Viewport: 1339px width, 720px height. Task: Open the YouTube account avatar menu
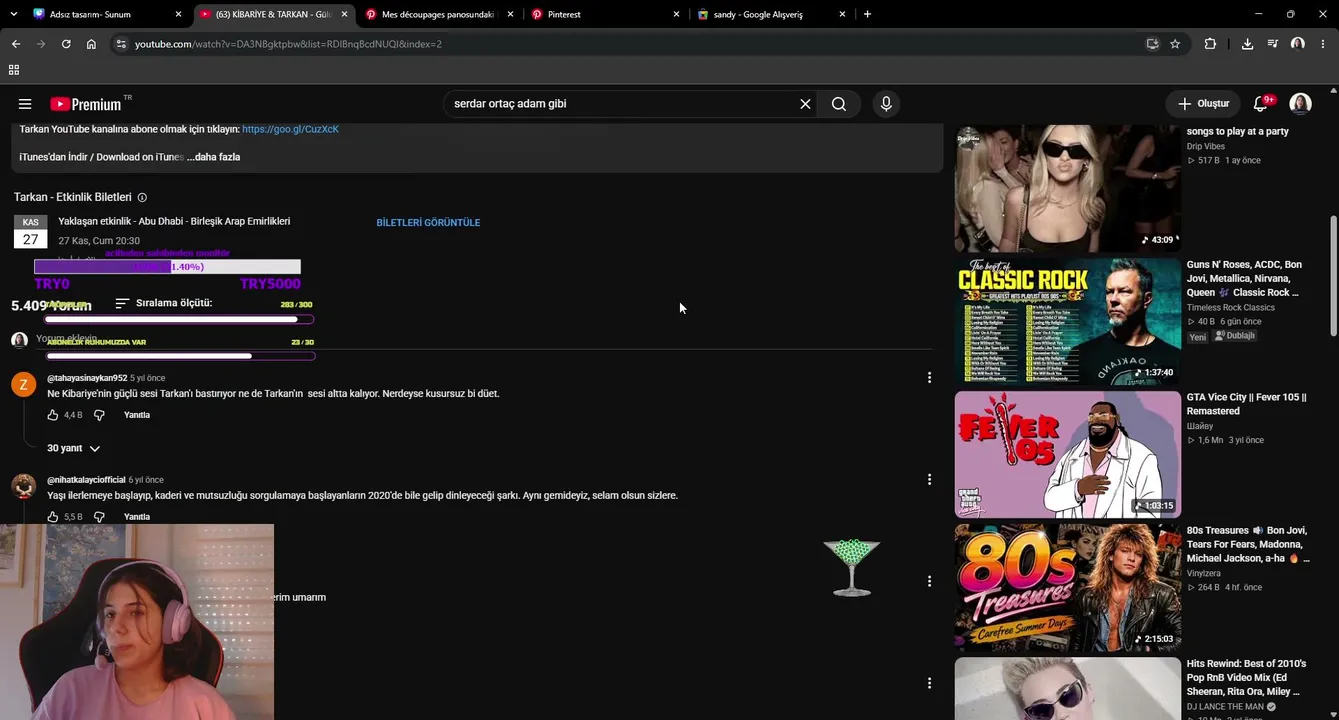(x=1300, y=104)
